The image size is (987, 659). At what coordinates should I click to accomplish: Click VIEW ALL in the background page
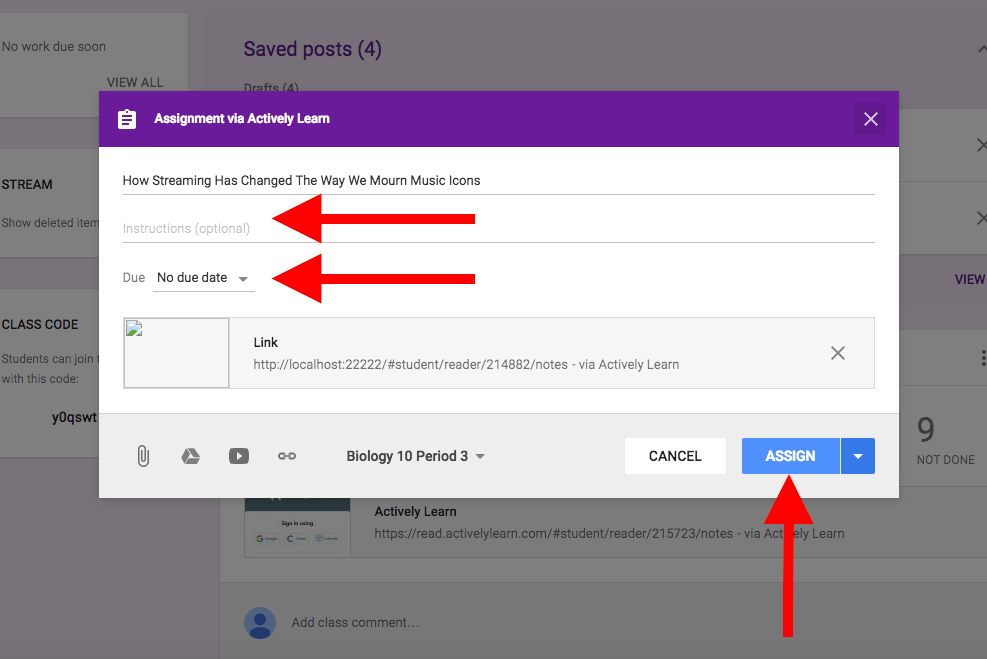click(135, 82)
